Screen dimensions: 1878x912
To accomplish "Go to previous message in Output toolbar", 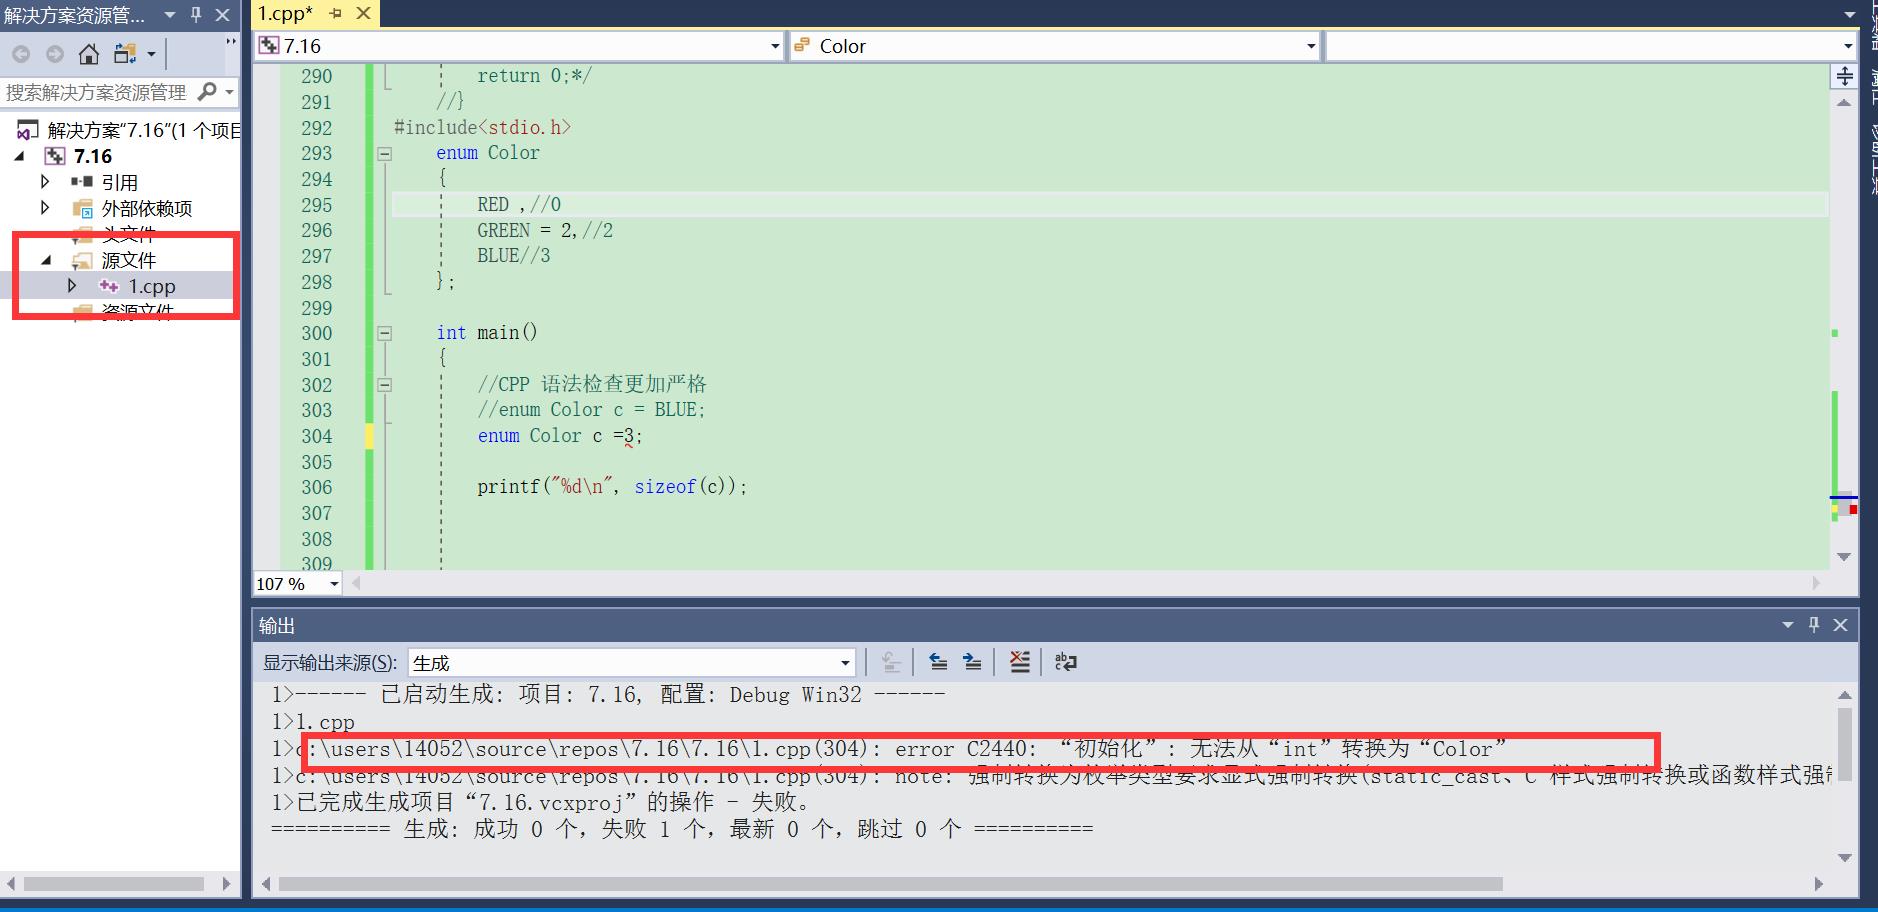I will click(938, 662).
